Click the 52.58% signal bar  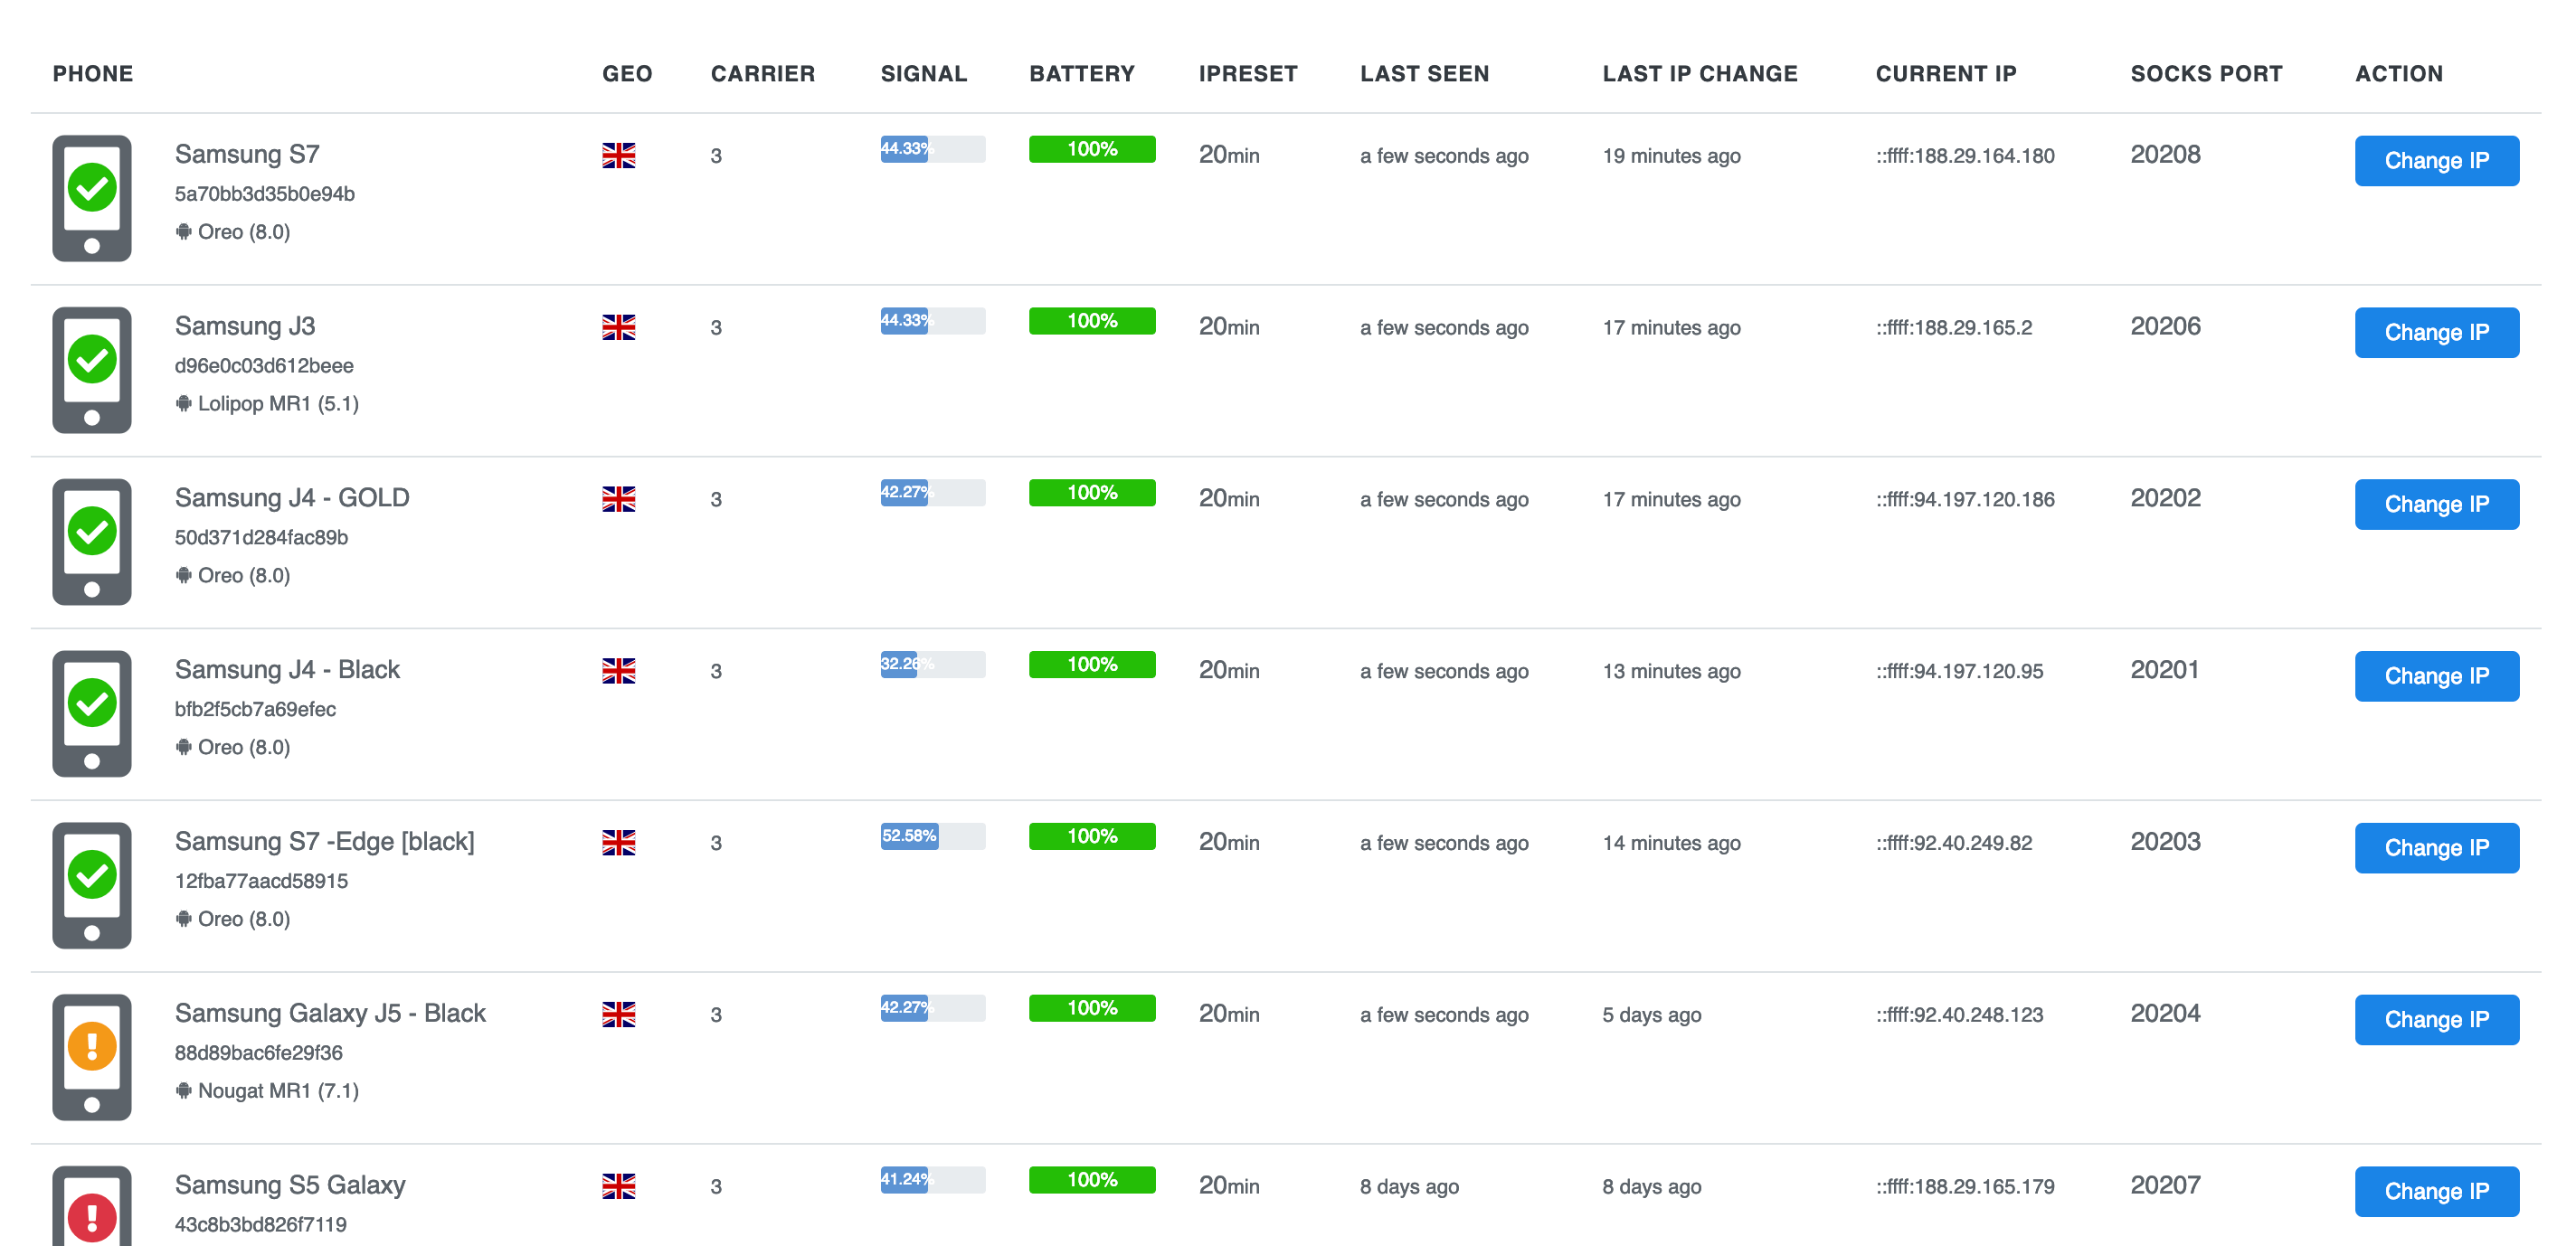pyautogui.click(x=932, y=836)
